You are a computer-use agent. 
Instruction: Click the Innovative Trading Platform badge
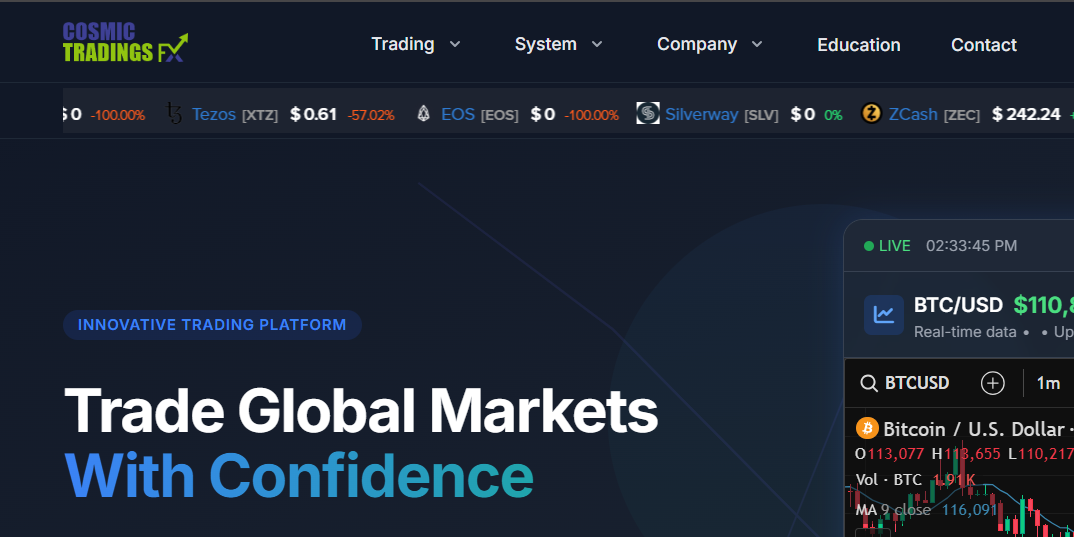click(x=212, y=325)
